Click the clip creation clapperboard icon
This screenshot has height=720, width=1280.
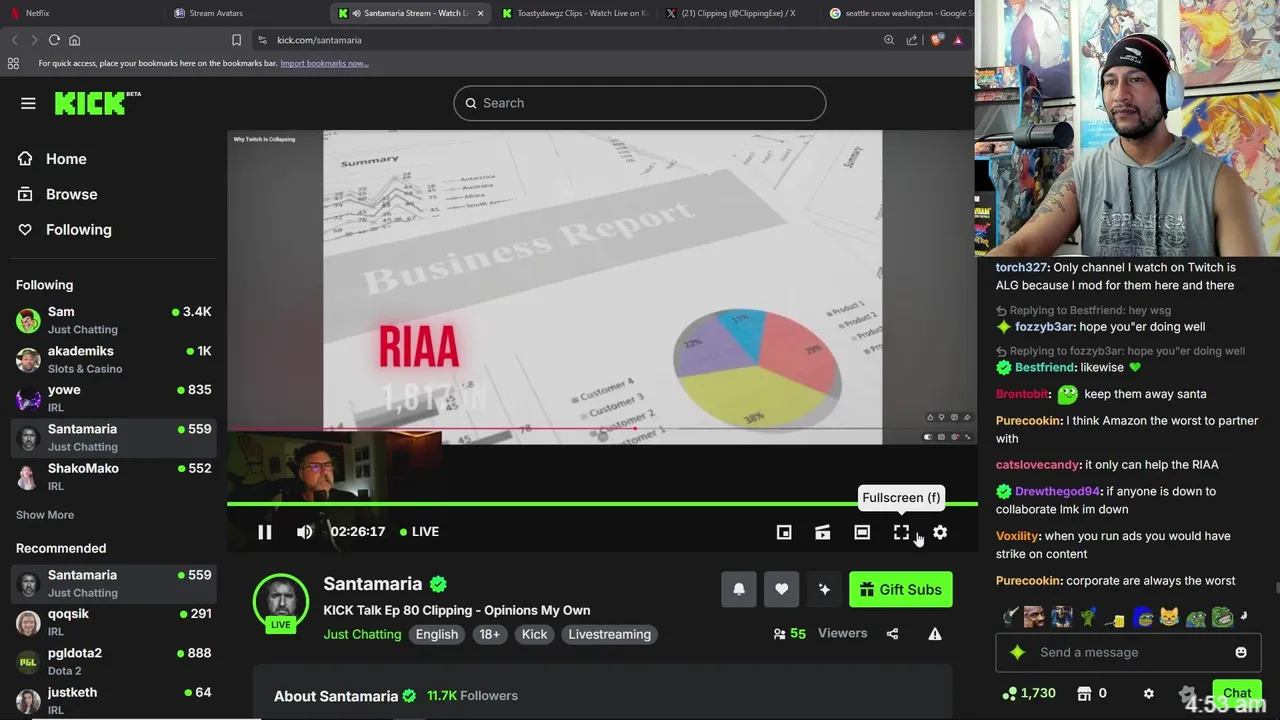[x=822, y=532]
